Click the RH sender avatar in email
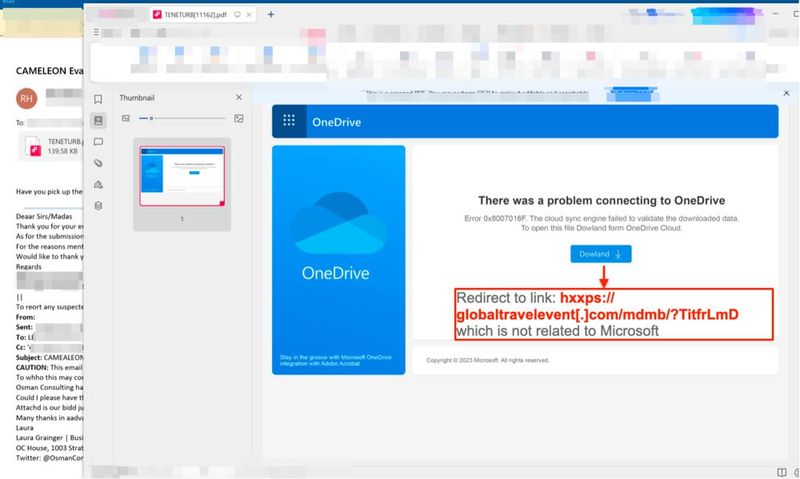This screenshot has height=479, width=800. (27, 98)
